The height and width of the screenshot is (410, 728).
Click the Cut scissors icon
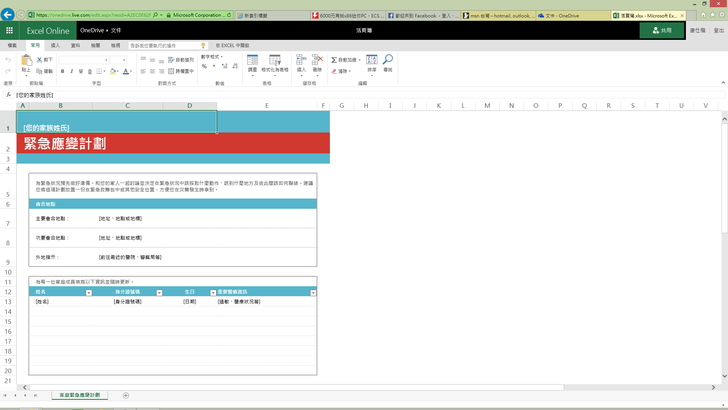(39, 60)
